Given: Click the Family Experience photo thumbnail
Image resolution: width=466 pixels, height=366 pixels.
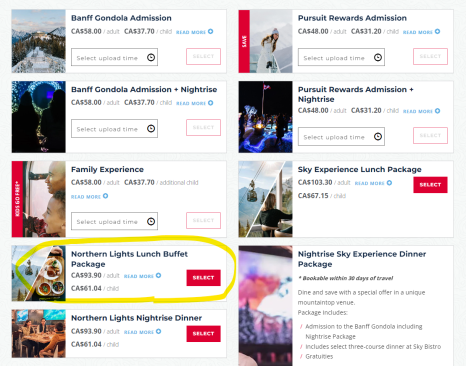Looking at the screenshot, I should coord(39,199).
